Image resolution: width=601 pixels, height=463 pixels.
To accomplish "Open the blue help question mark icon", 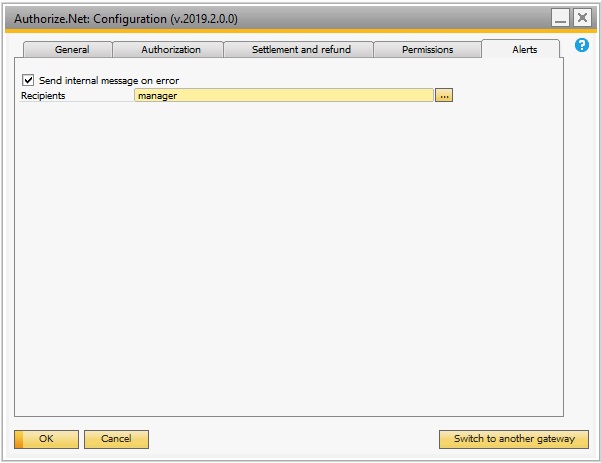I will click(581, 45).
